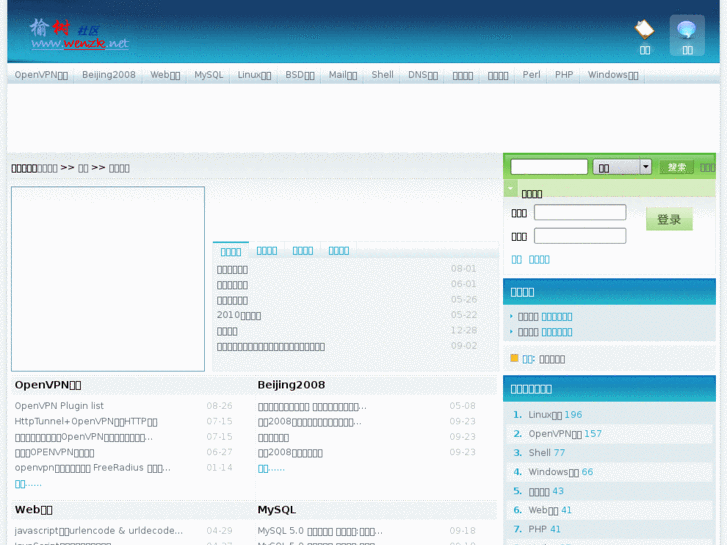The width and height of the screenshot is (727, 545).
Task: Click the wenzk.net site logo
Action: point(79,34)
